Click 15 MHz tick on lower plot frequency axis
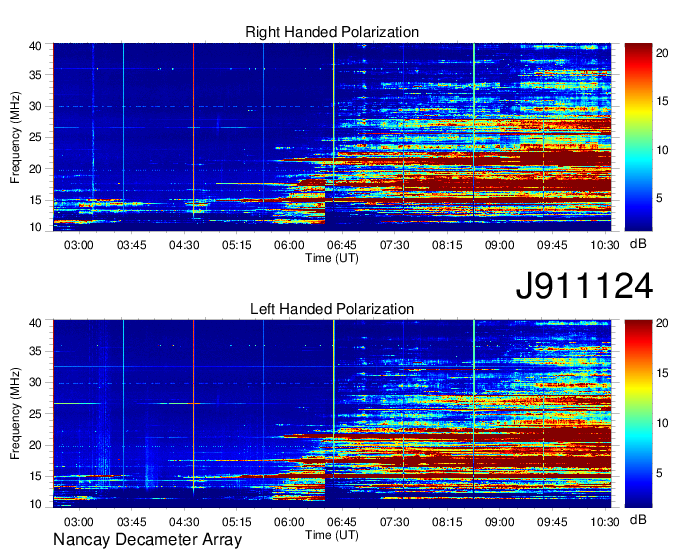 tap(36, 476)
